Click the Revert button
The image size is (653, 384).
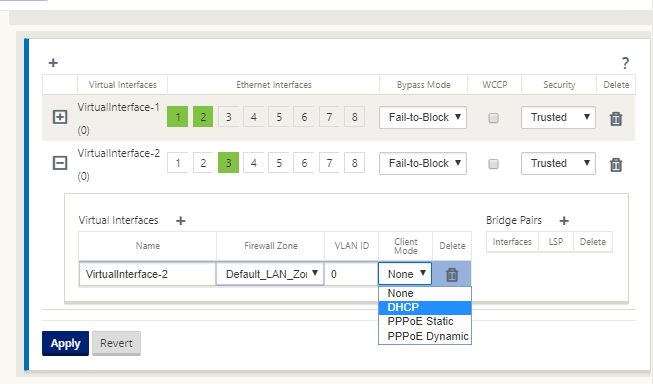coord(117,344)
